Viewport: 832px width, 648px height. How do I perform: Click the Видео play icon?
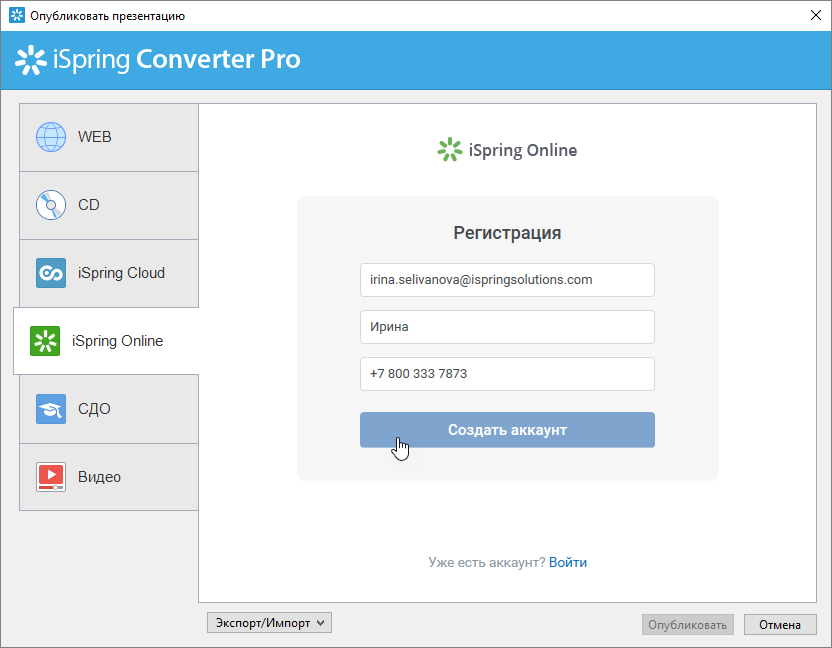coord(51,477)
